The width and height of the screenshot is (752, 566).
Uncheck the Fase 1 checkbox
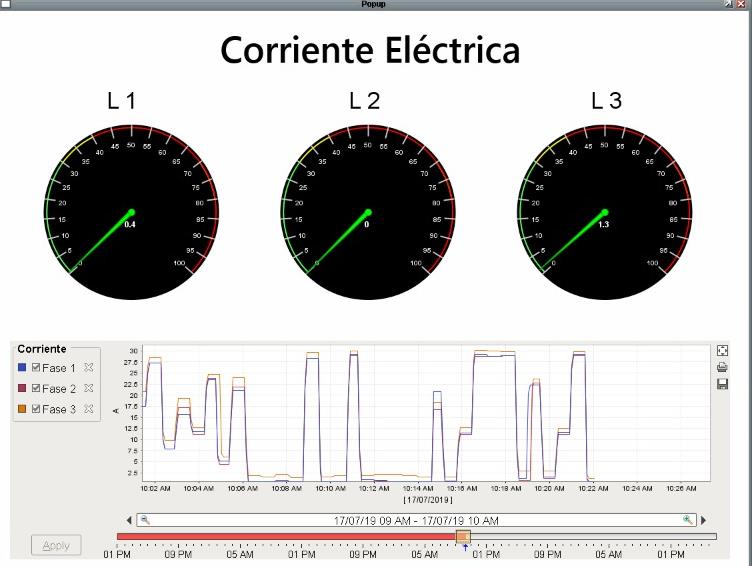[36, 369]
